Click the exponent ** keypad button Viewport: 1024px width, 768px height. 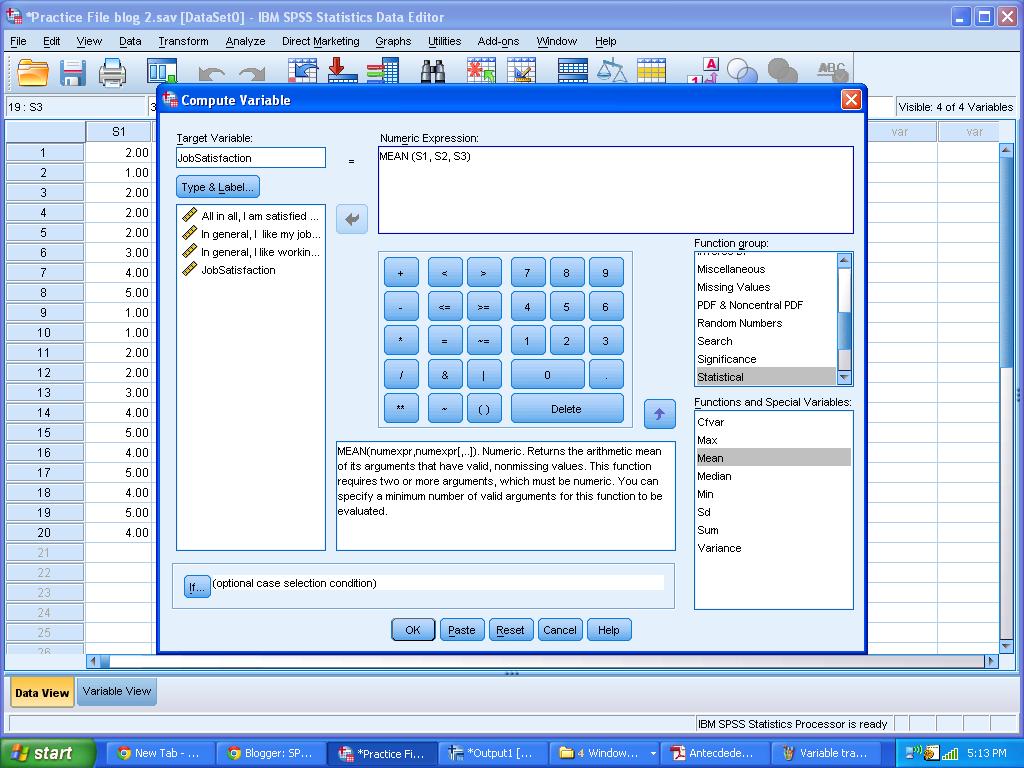[400, 409]
